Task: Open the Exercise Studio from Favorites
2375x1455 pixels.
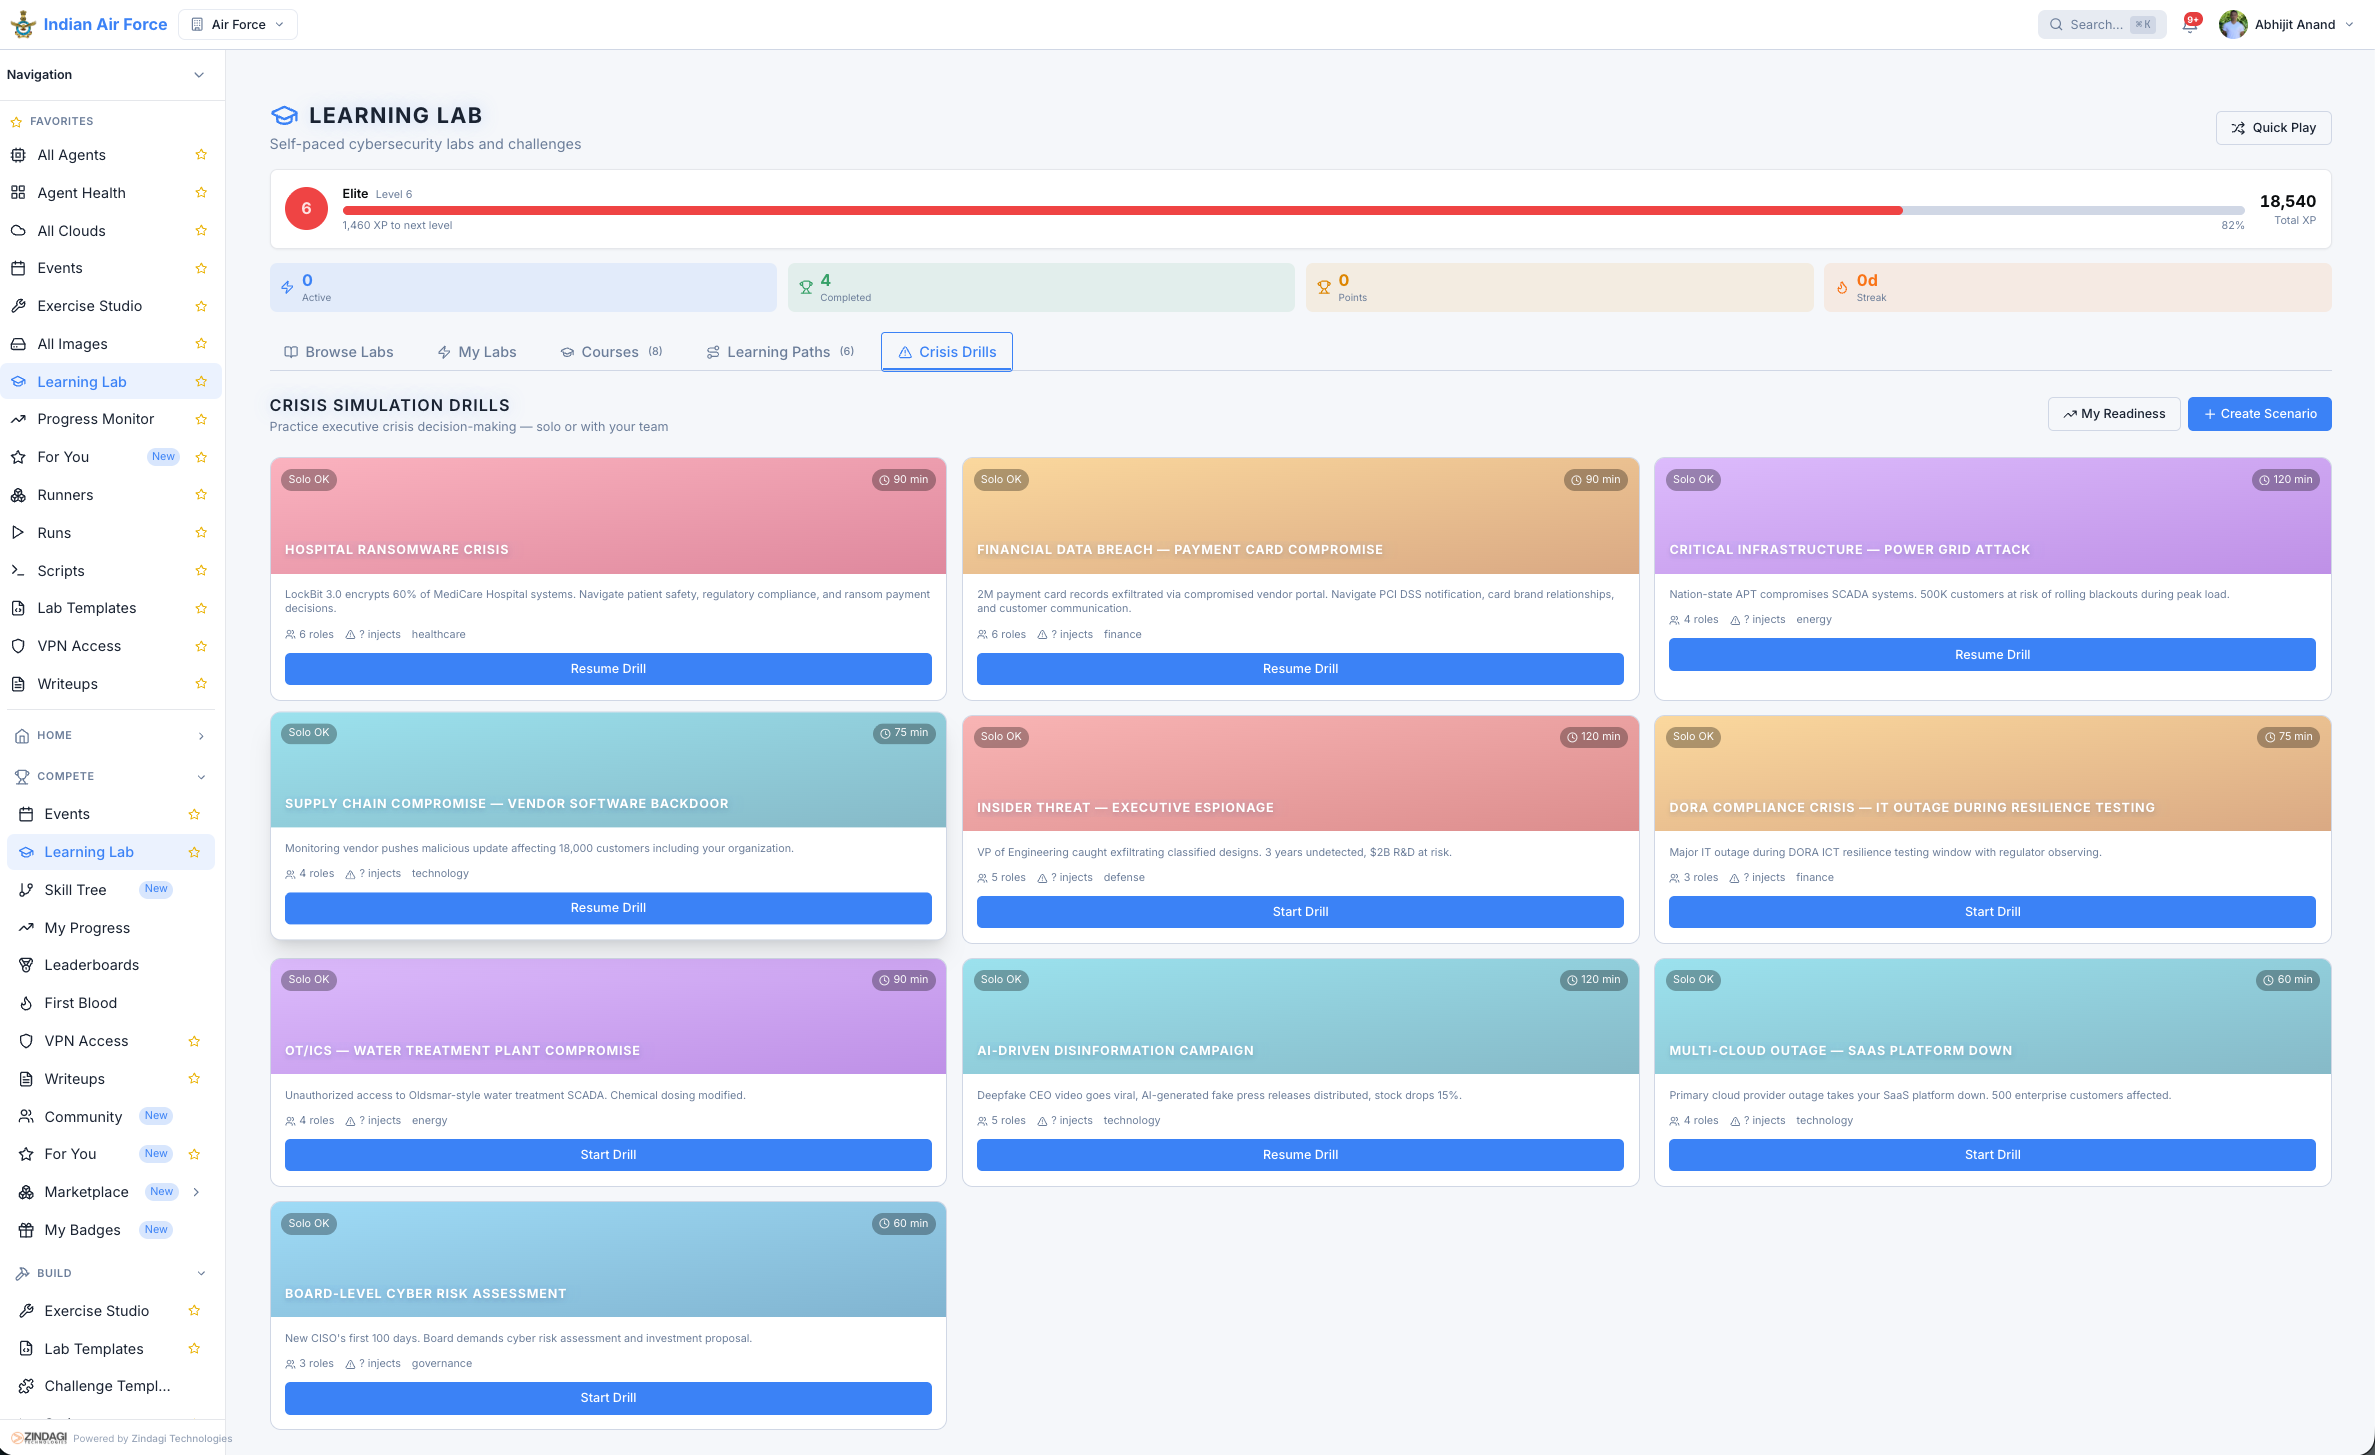Action: coord(89,306)
